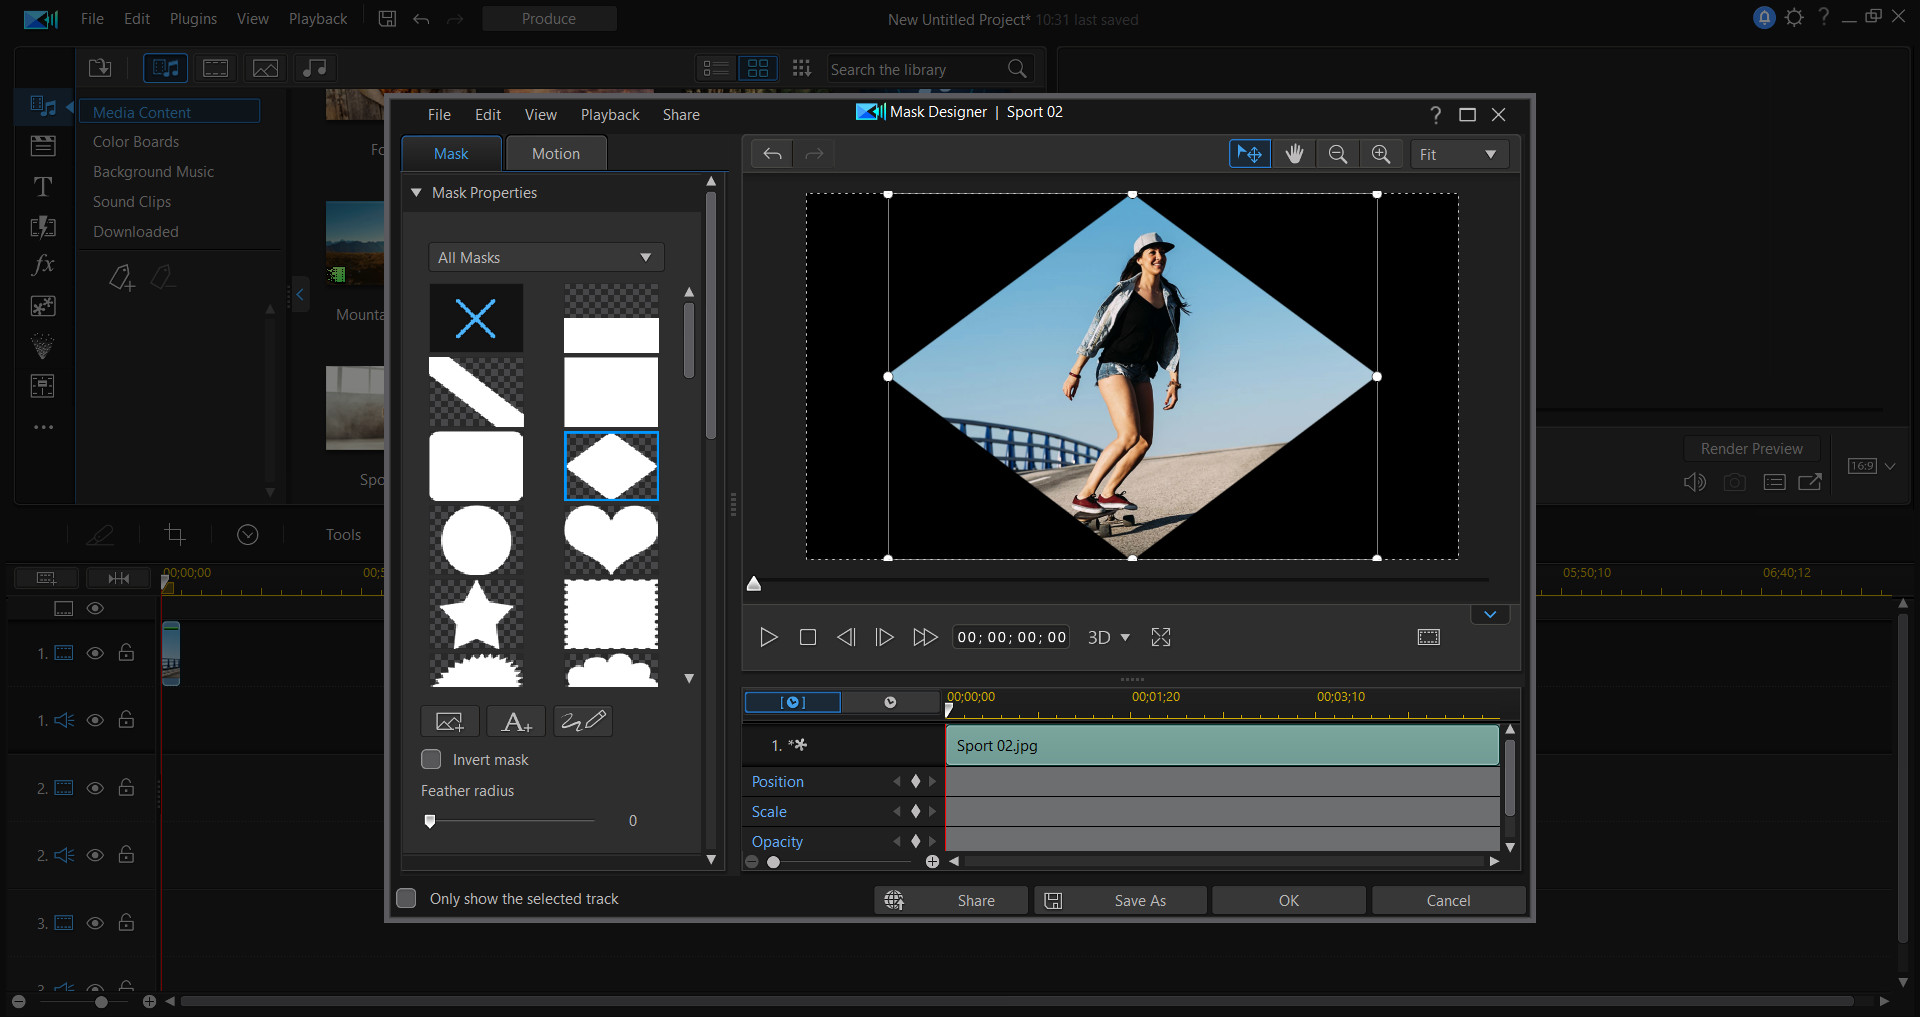
Task: Click the snapshot camera icon near Render Preview
Action: [1735, 482]
